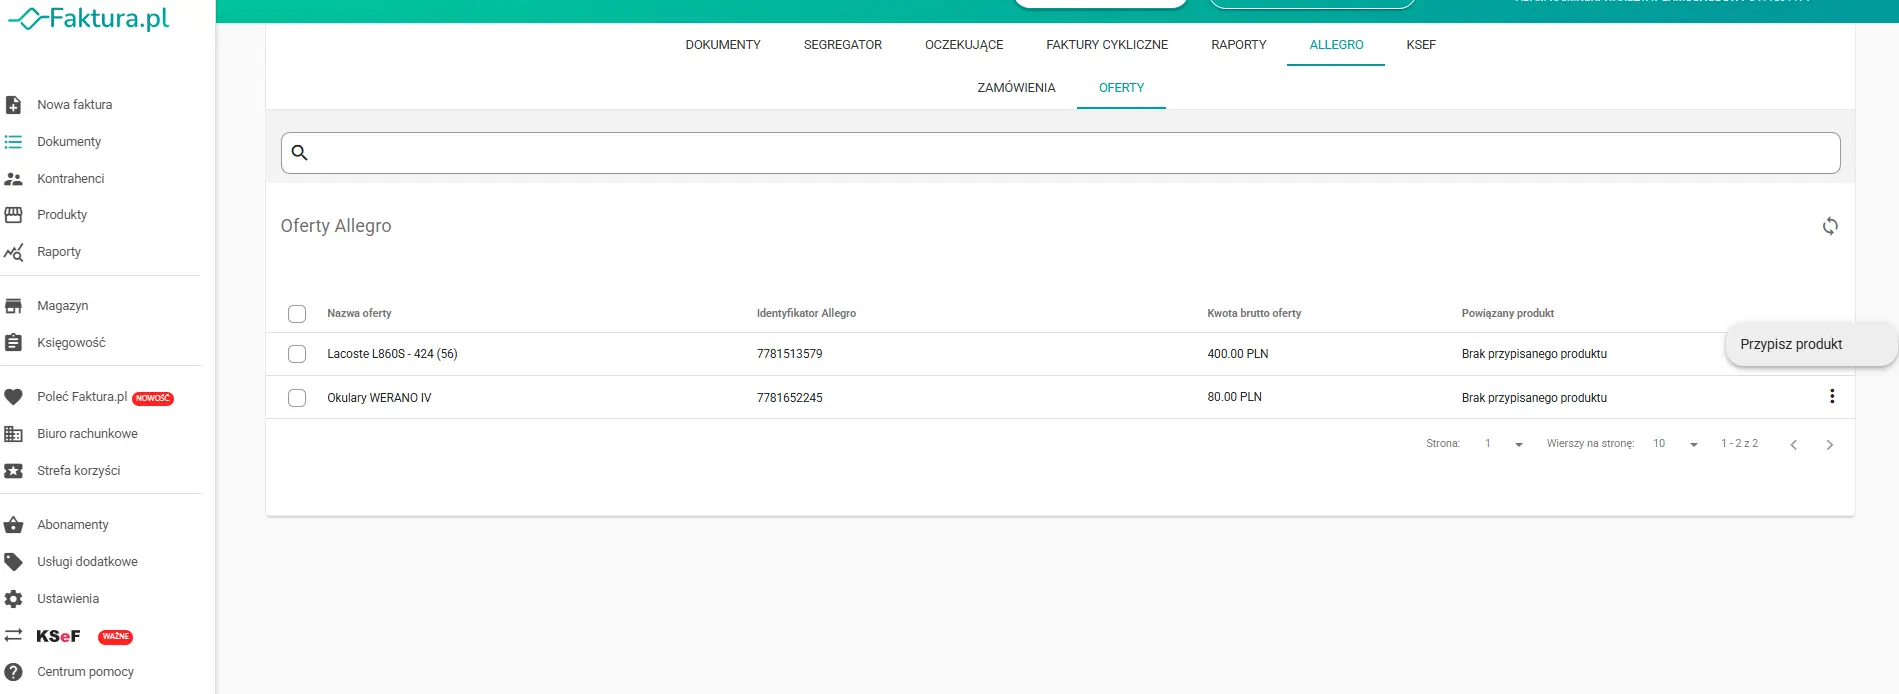
Task: Open Magazyn from the sidebar
Action: click(x=63, y=306)
